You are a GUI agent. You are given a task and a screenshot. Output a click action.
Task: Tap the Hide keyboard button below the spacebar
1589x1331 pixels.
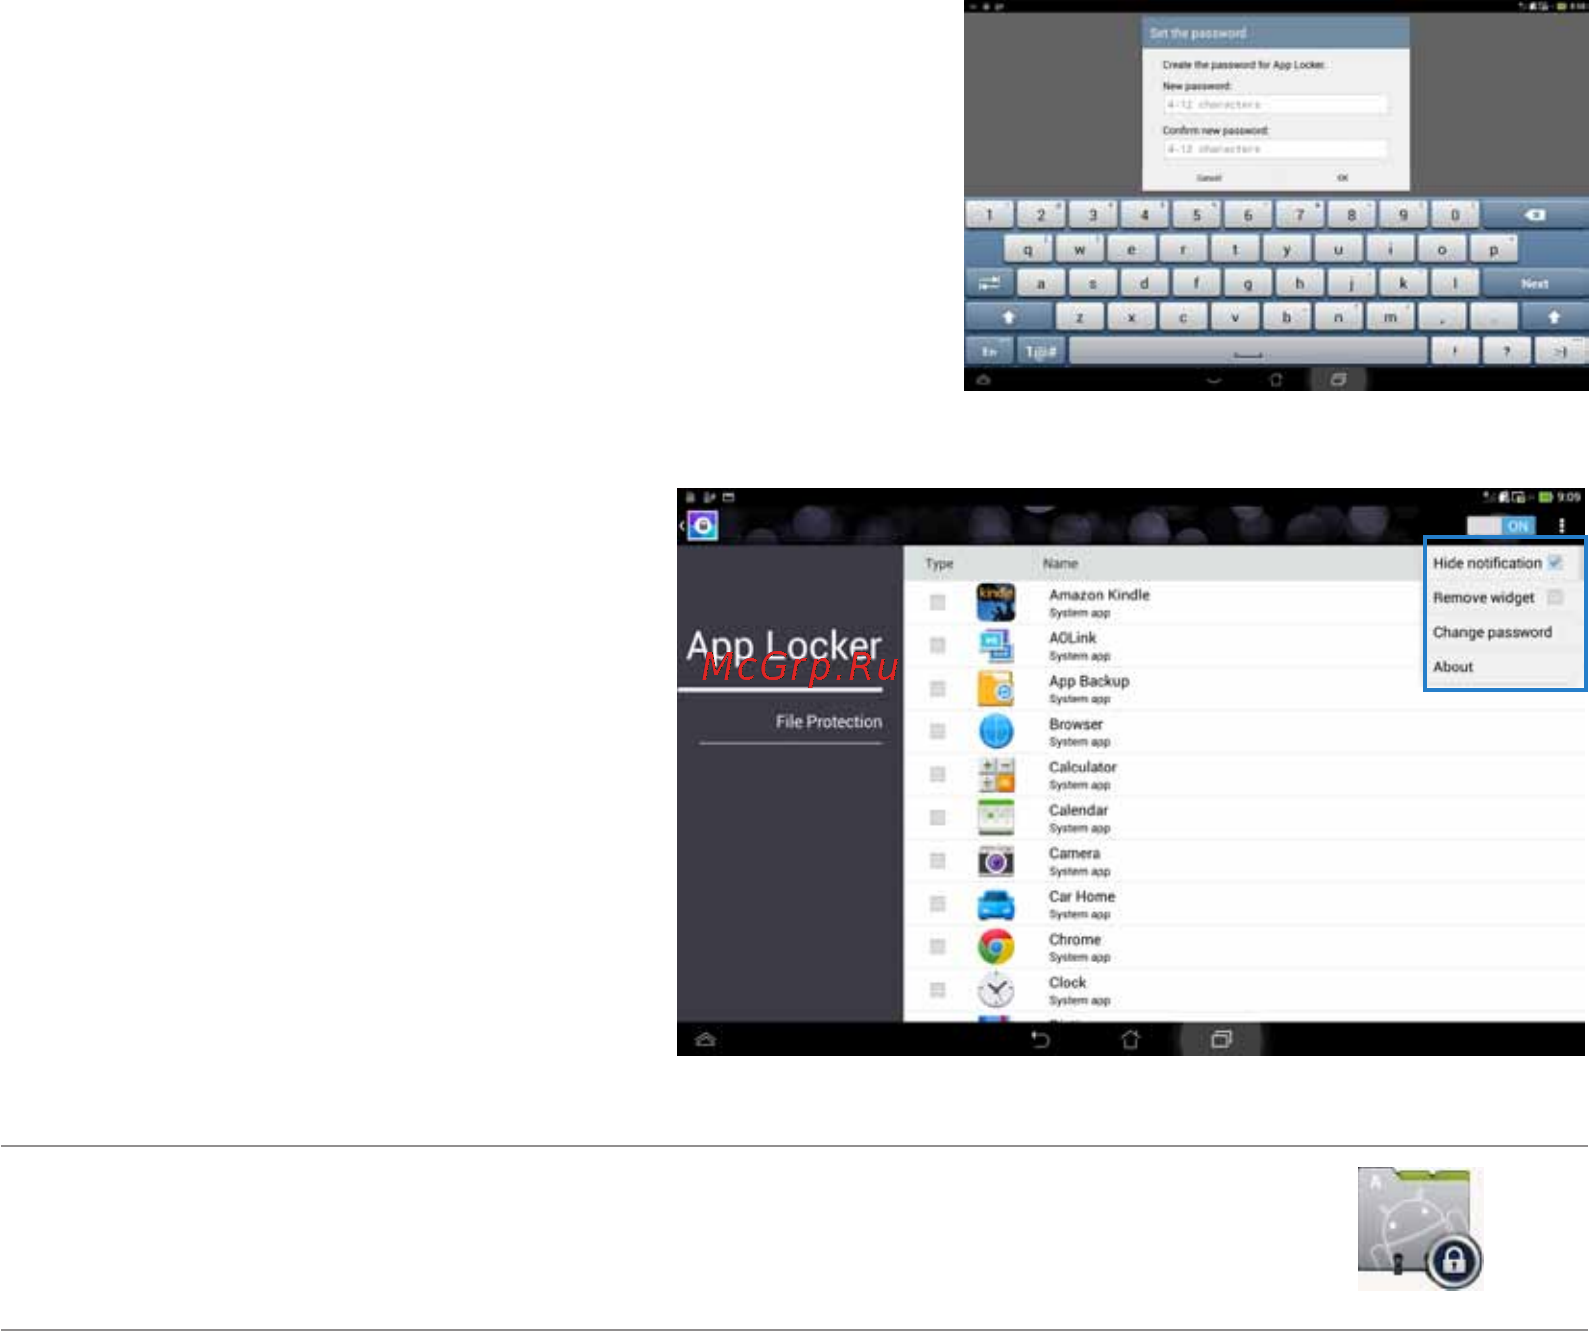[1213, 379]
